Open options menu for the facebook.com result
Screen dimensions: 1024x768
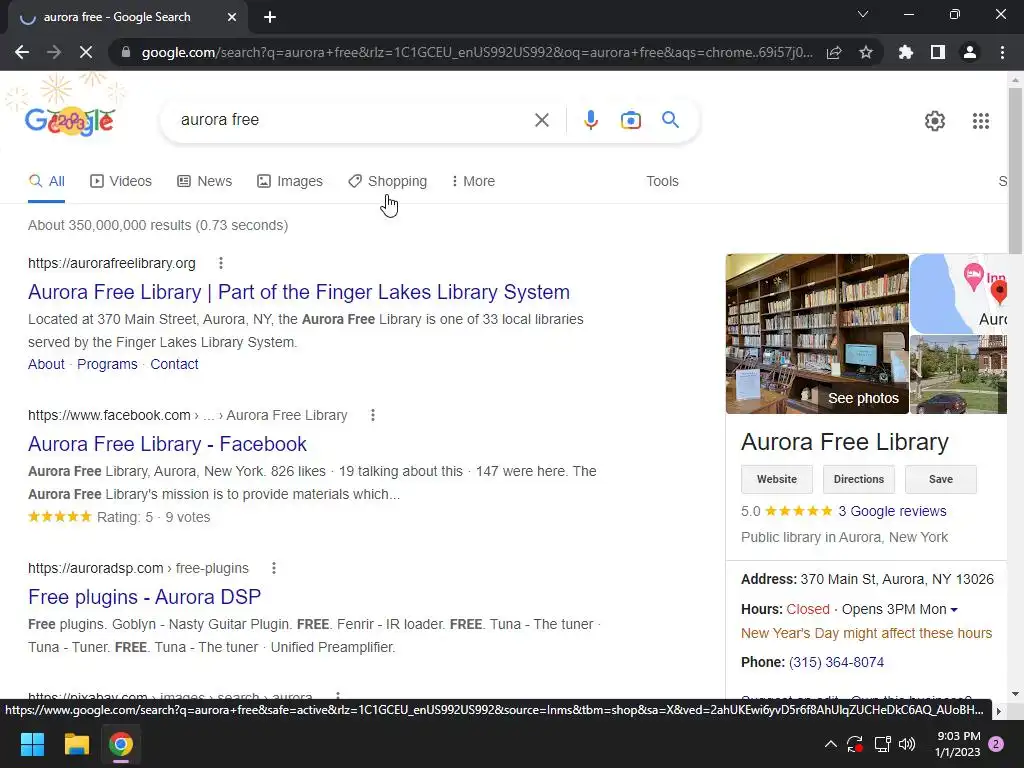point(372,415)
